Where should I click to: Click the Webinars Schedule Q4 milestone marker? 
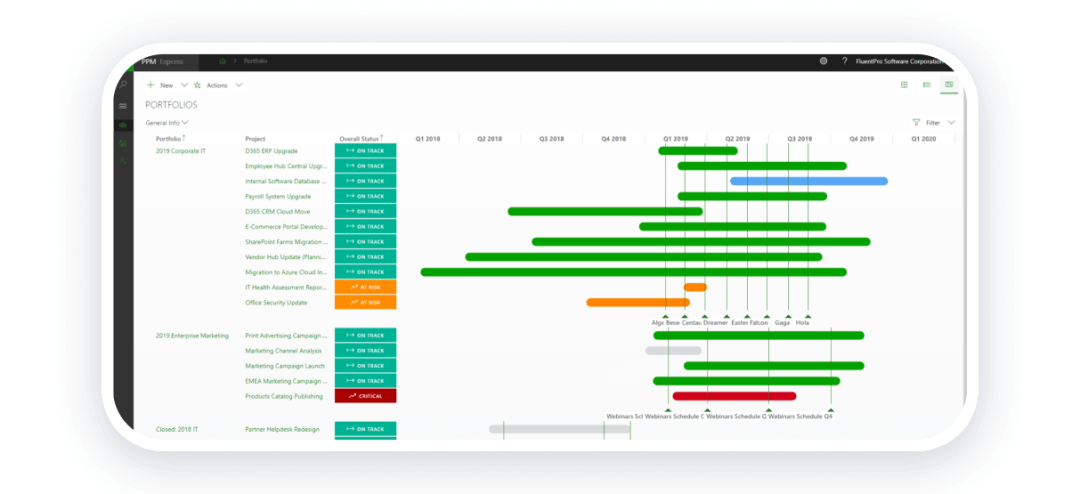[x=831, y=409]
